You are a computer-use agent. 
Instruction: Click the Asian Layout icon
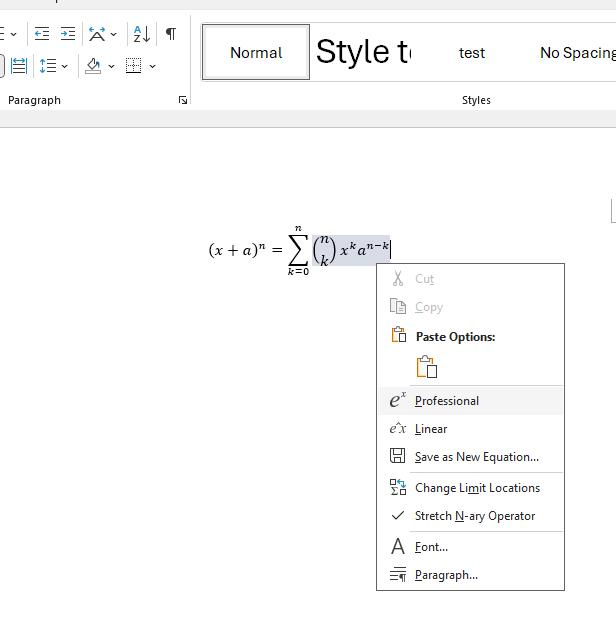tap(97, 34)
